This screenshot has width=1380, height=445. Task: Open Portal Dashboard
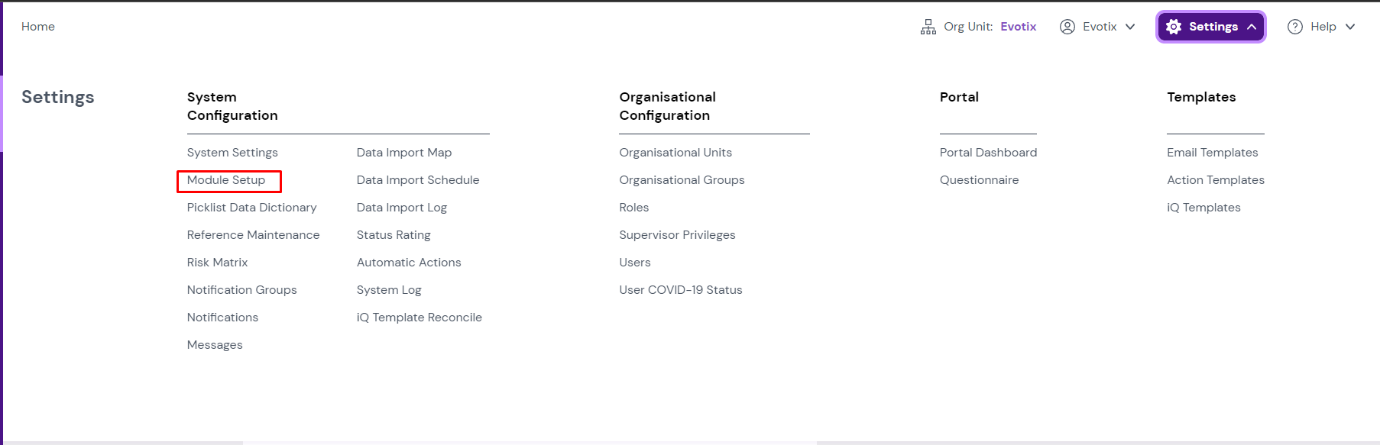988,153
